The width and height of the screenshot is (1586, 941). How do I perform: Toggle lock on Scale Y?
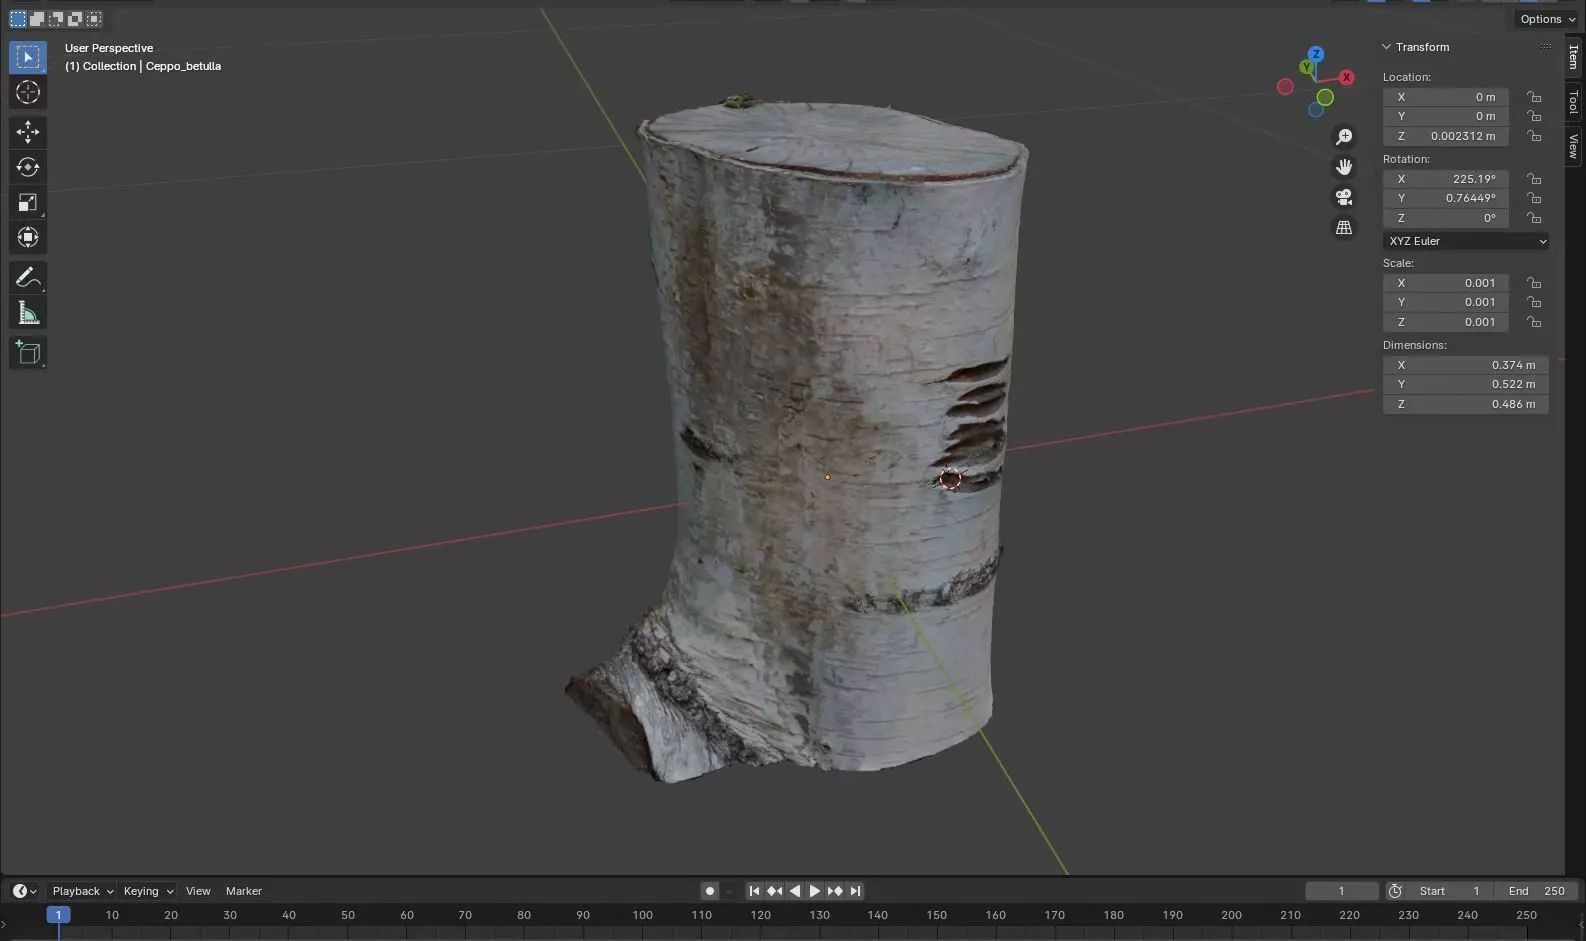click(1533, 302)
